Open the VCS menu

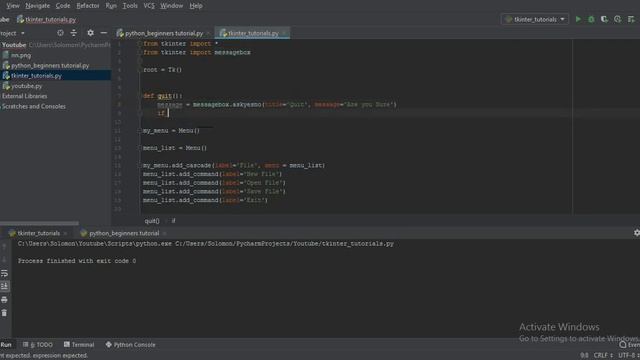149,6
